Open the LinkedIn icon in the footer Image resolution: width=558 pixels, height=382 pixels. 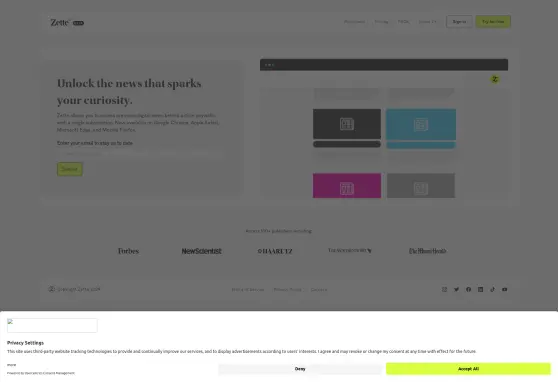pos(480,289)
